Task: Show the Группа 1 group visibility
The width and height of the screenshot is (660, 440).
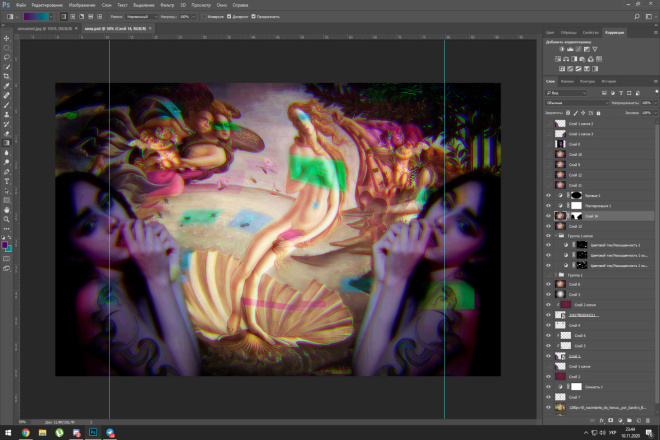Action: (x=548, y=275)
